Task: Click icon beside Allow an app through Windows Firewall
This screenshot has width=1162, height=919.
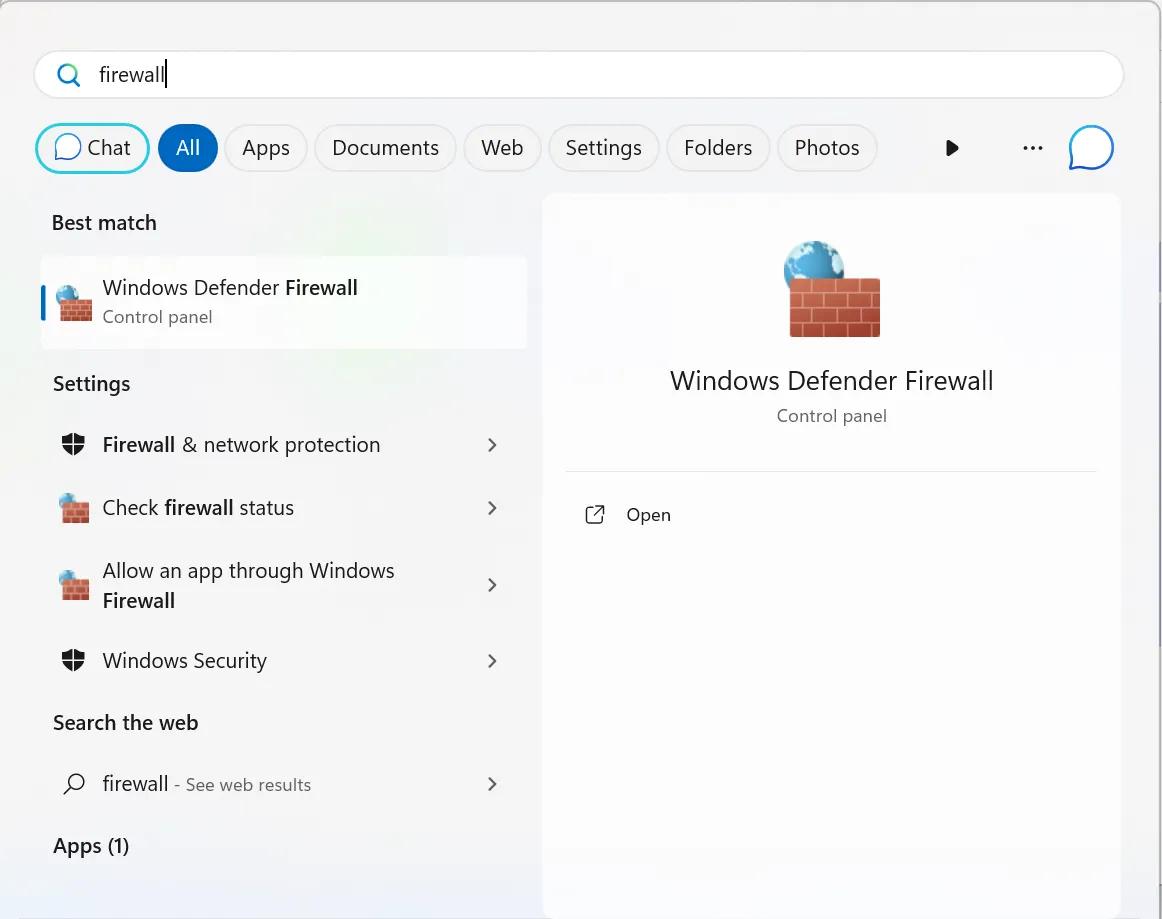Action: click(74, 585)
